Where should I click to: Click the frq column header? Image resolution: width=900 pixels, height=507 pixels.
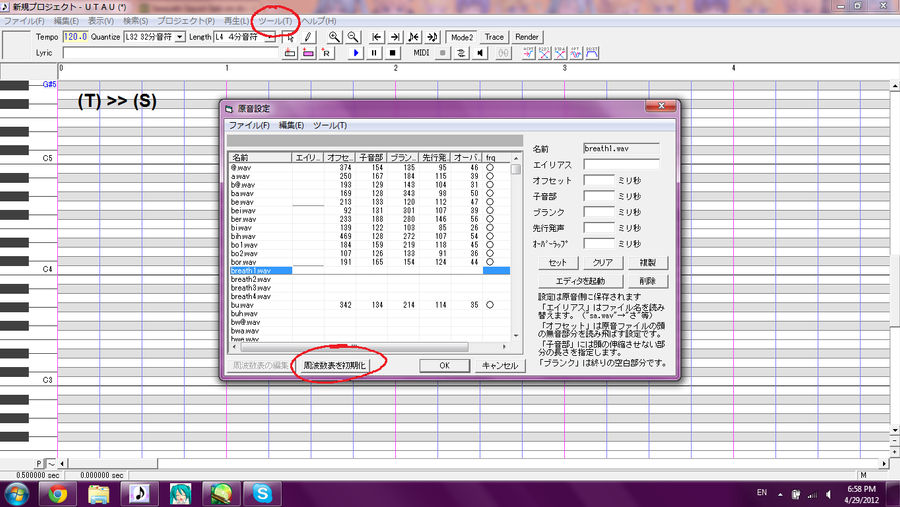496,157
